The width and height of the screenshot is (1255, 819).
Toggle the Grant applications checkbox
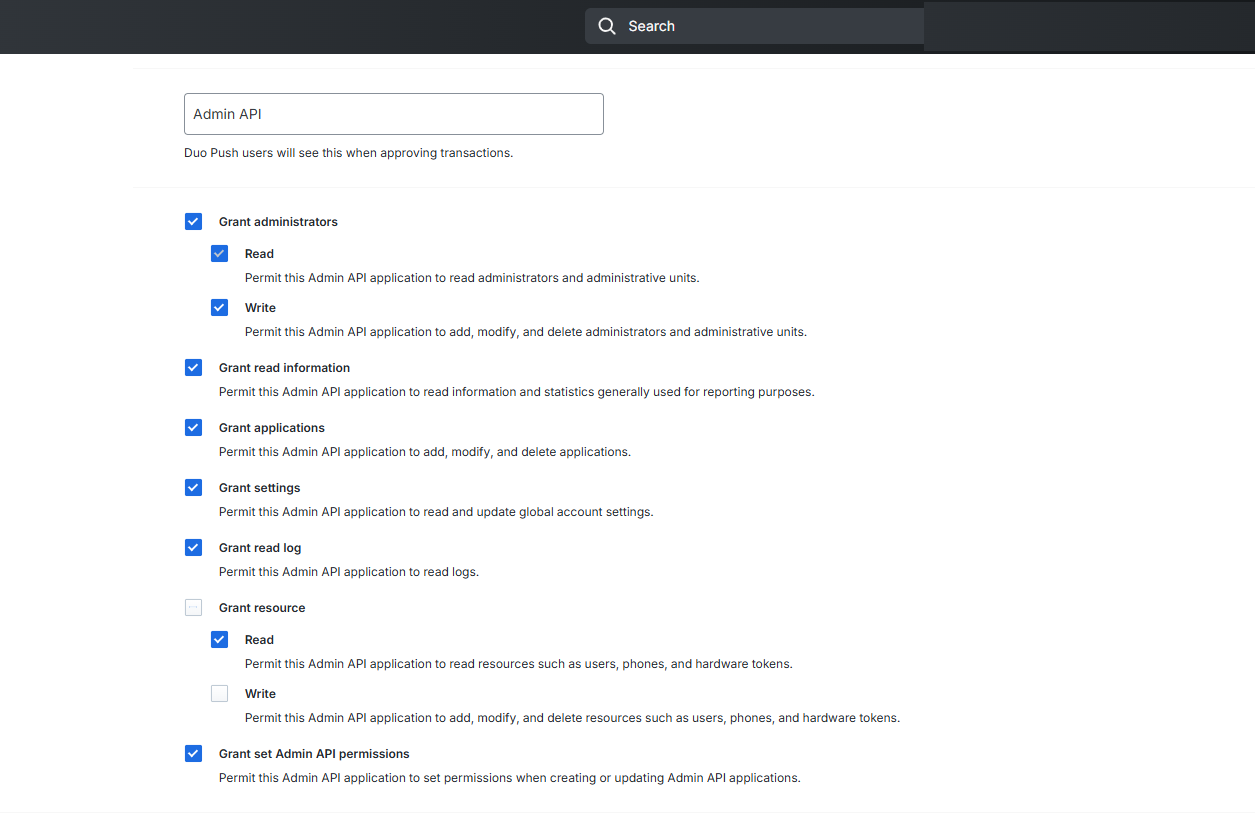[x=194, y=428]
